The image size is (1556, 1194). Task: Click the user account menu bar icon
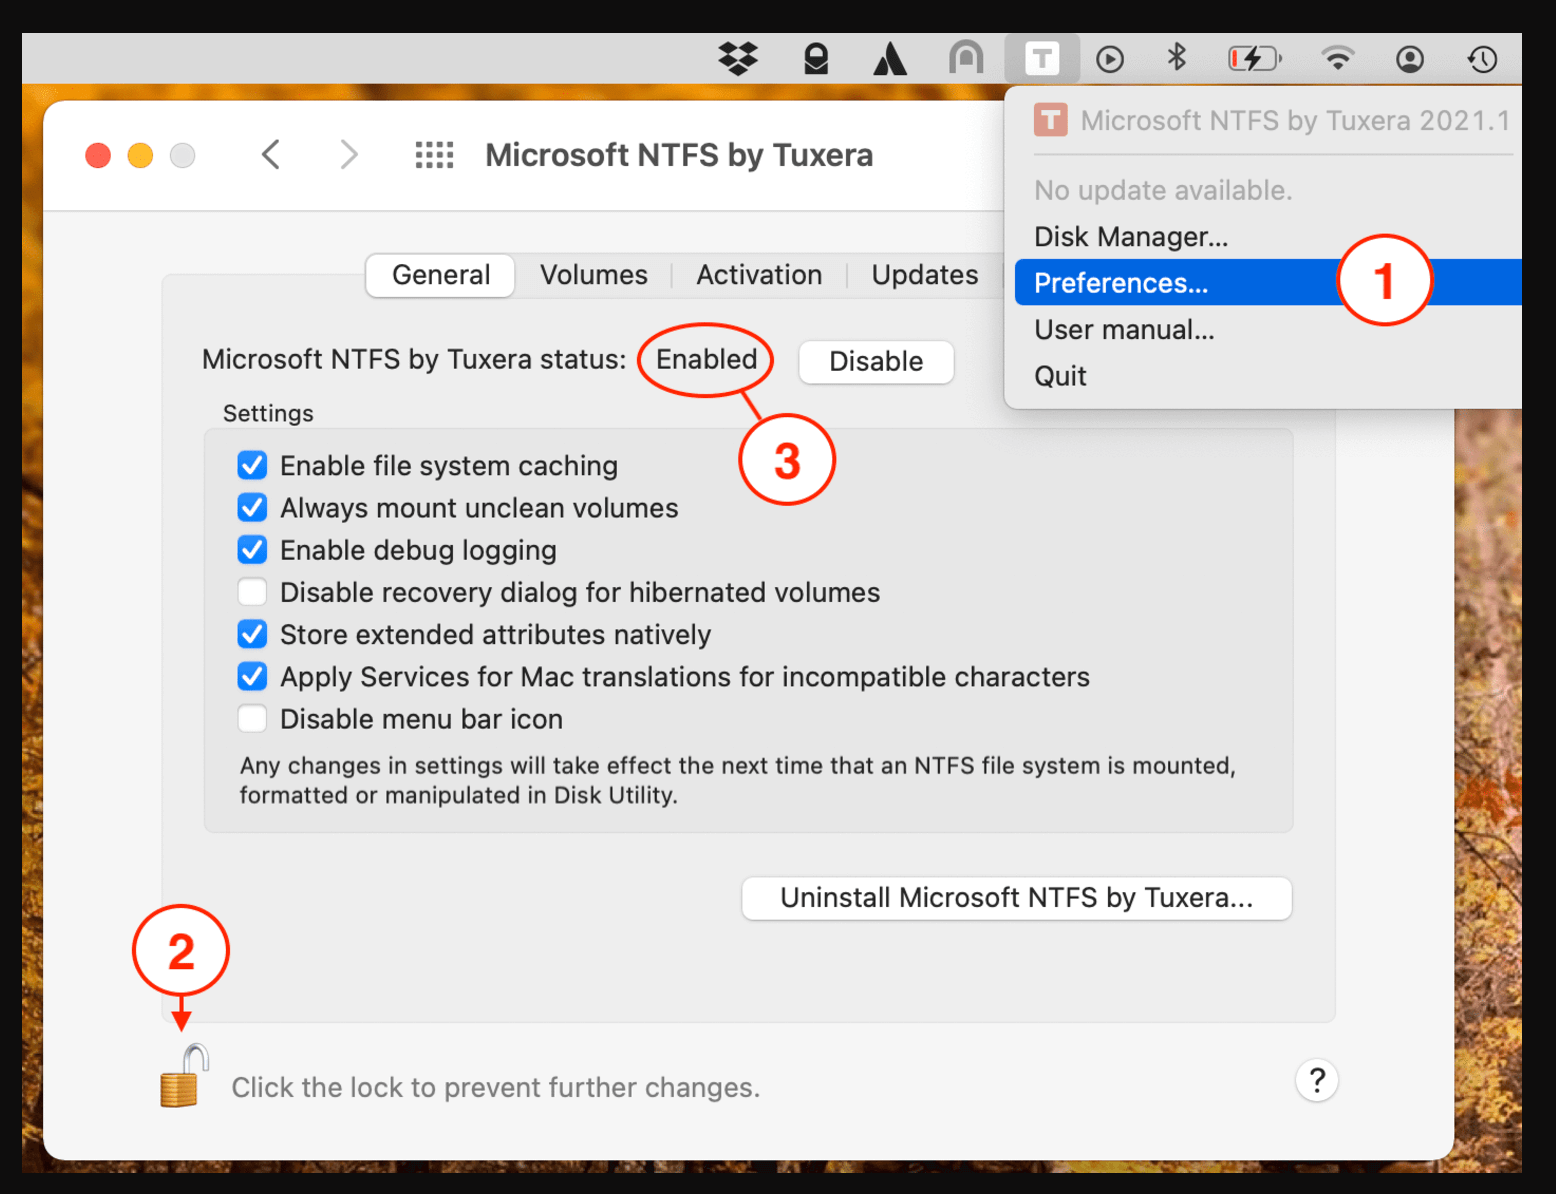1409,59
